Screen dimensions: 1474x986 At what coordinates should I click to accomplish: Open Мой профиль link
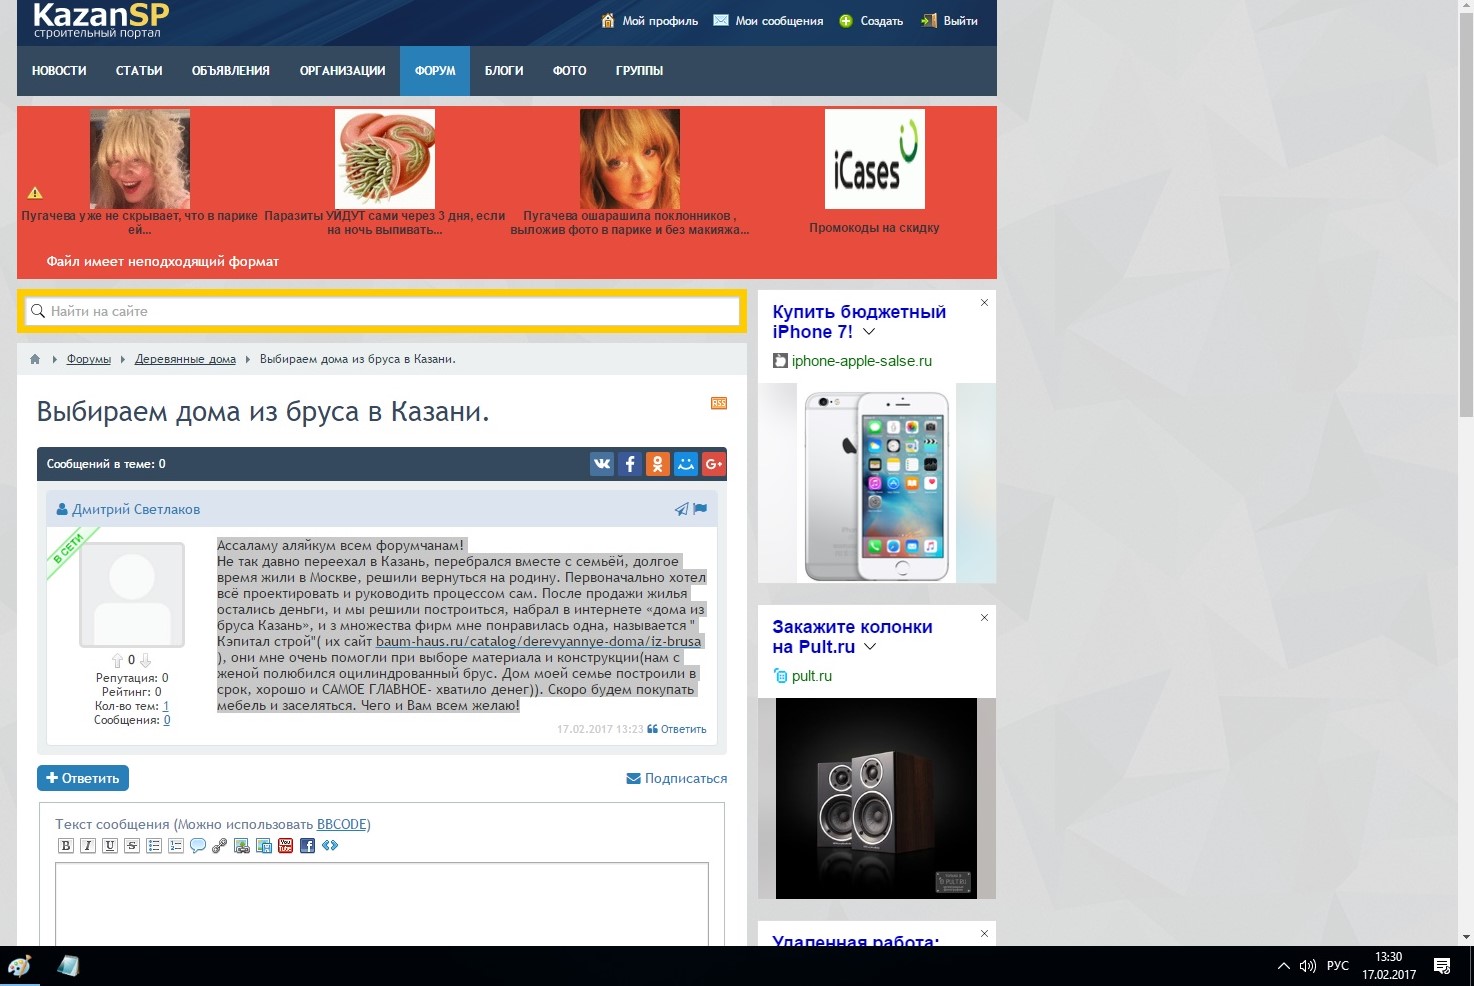coord(650,21)
